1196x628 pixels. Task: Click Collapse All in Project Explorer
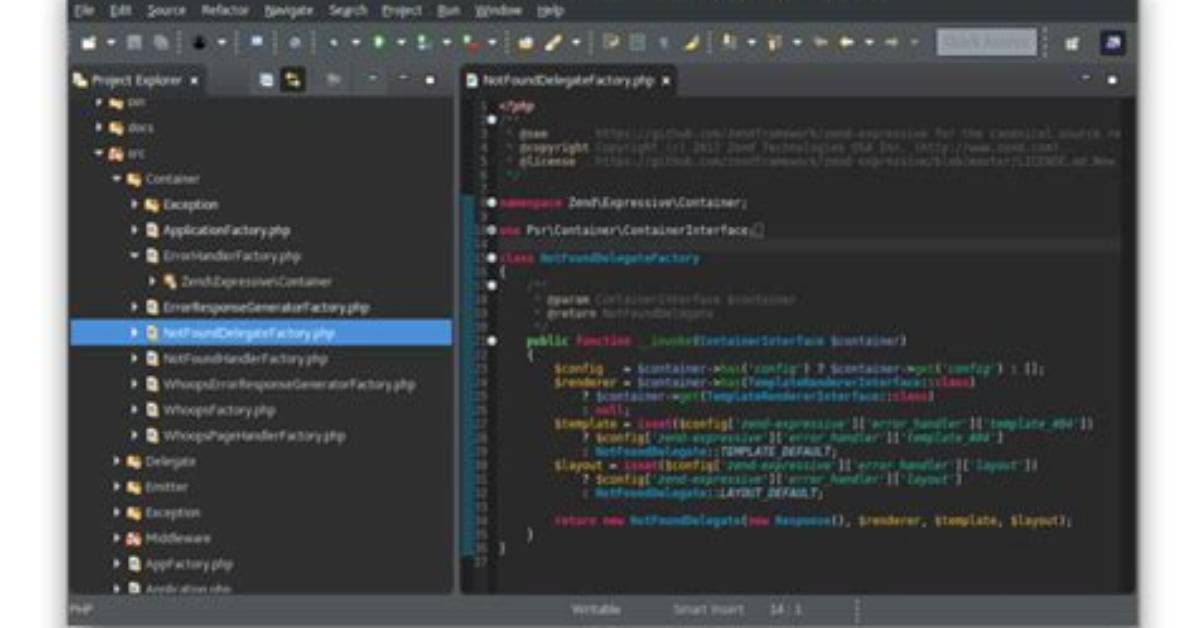pos(265,79)
